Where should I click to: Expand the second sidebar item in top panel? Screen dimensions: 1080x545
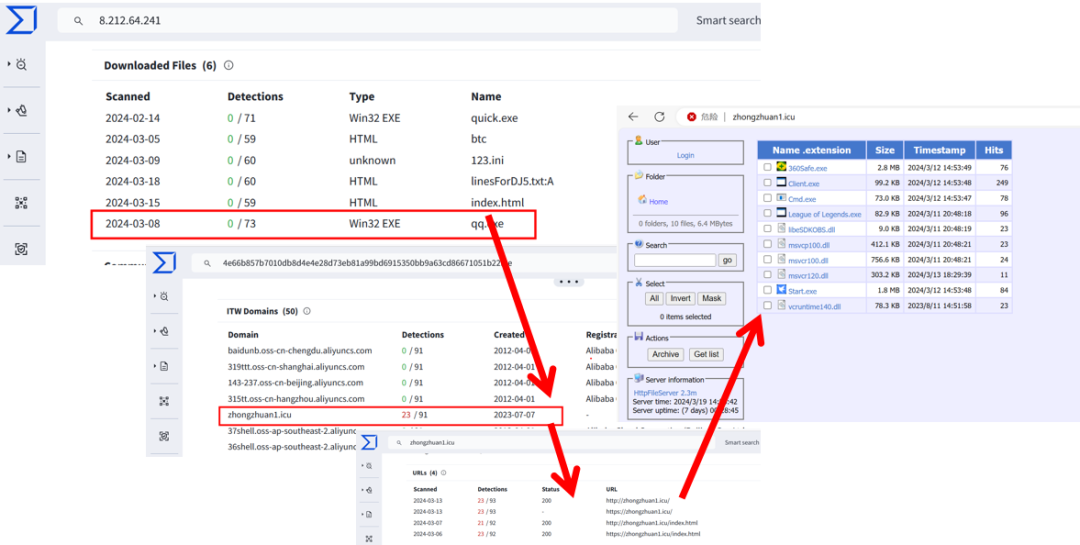click(19, 110)
